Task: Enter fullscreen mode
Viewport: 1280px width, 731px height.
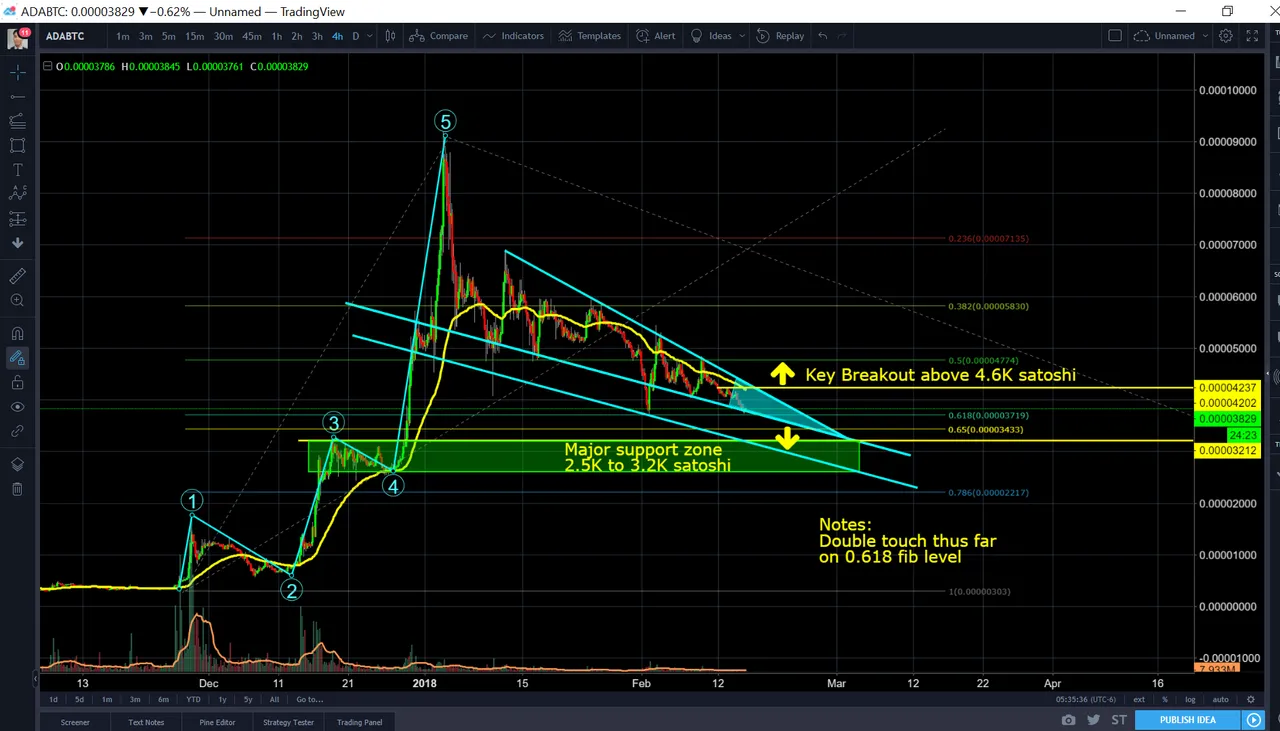Action: point(1252,36)
